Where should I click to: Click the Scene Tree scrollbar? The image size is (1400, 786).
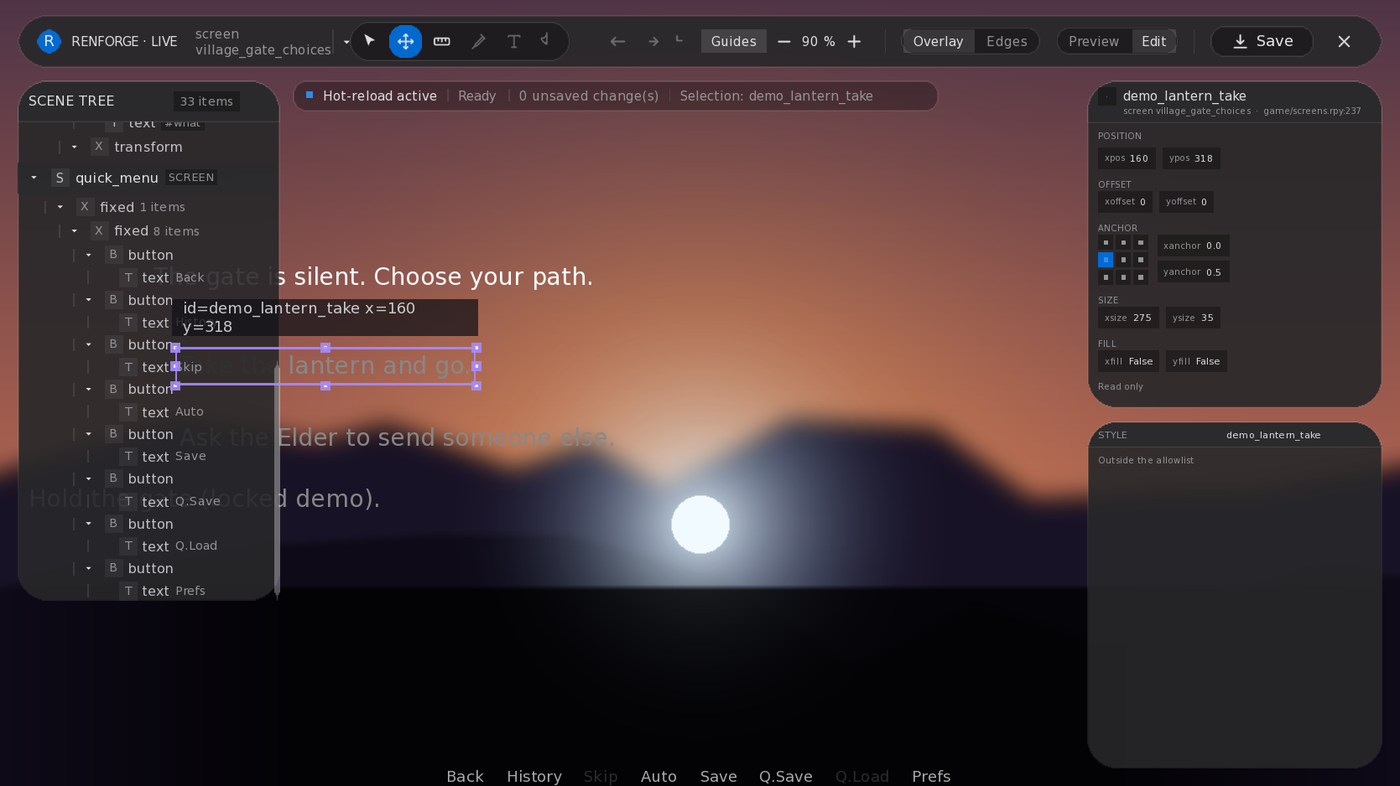[277, 480]
